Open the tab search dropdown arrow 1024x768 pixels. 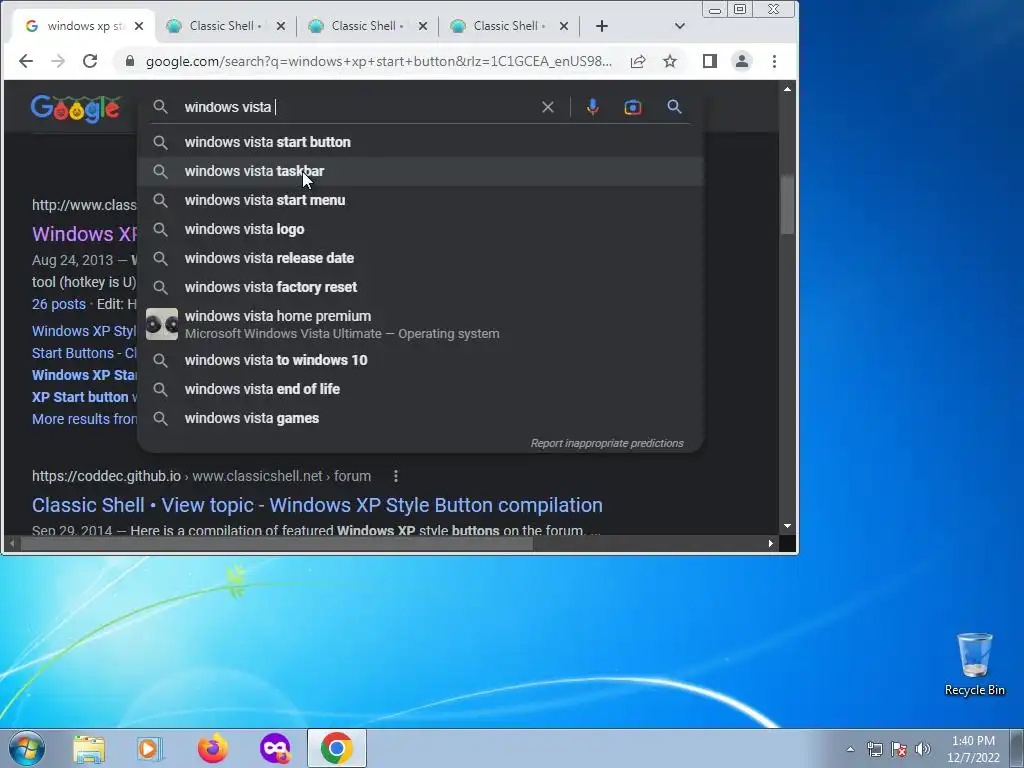coord(680,26)
